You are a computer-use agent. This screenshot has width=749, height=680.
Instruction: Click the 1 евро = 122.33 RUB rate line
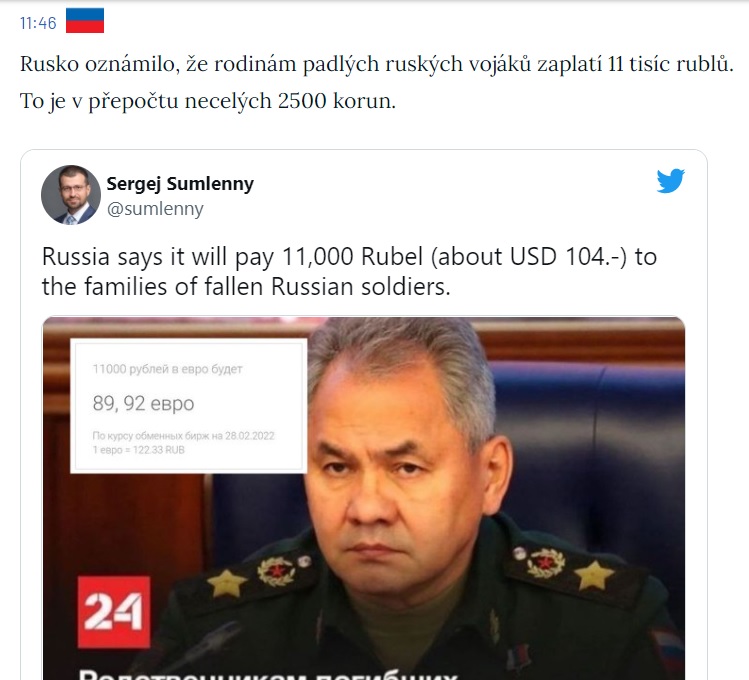pos(139,450)
